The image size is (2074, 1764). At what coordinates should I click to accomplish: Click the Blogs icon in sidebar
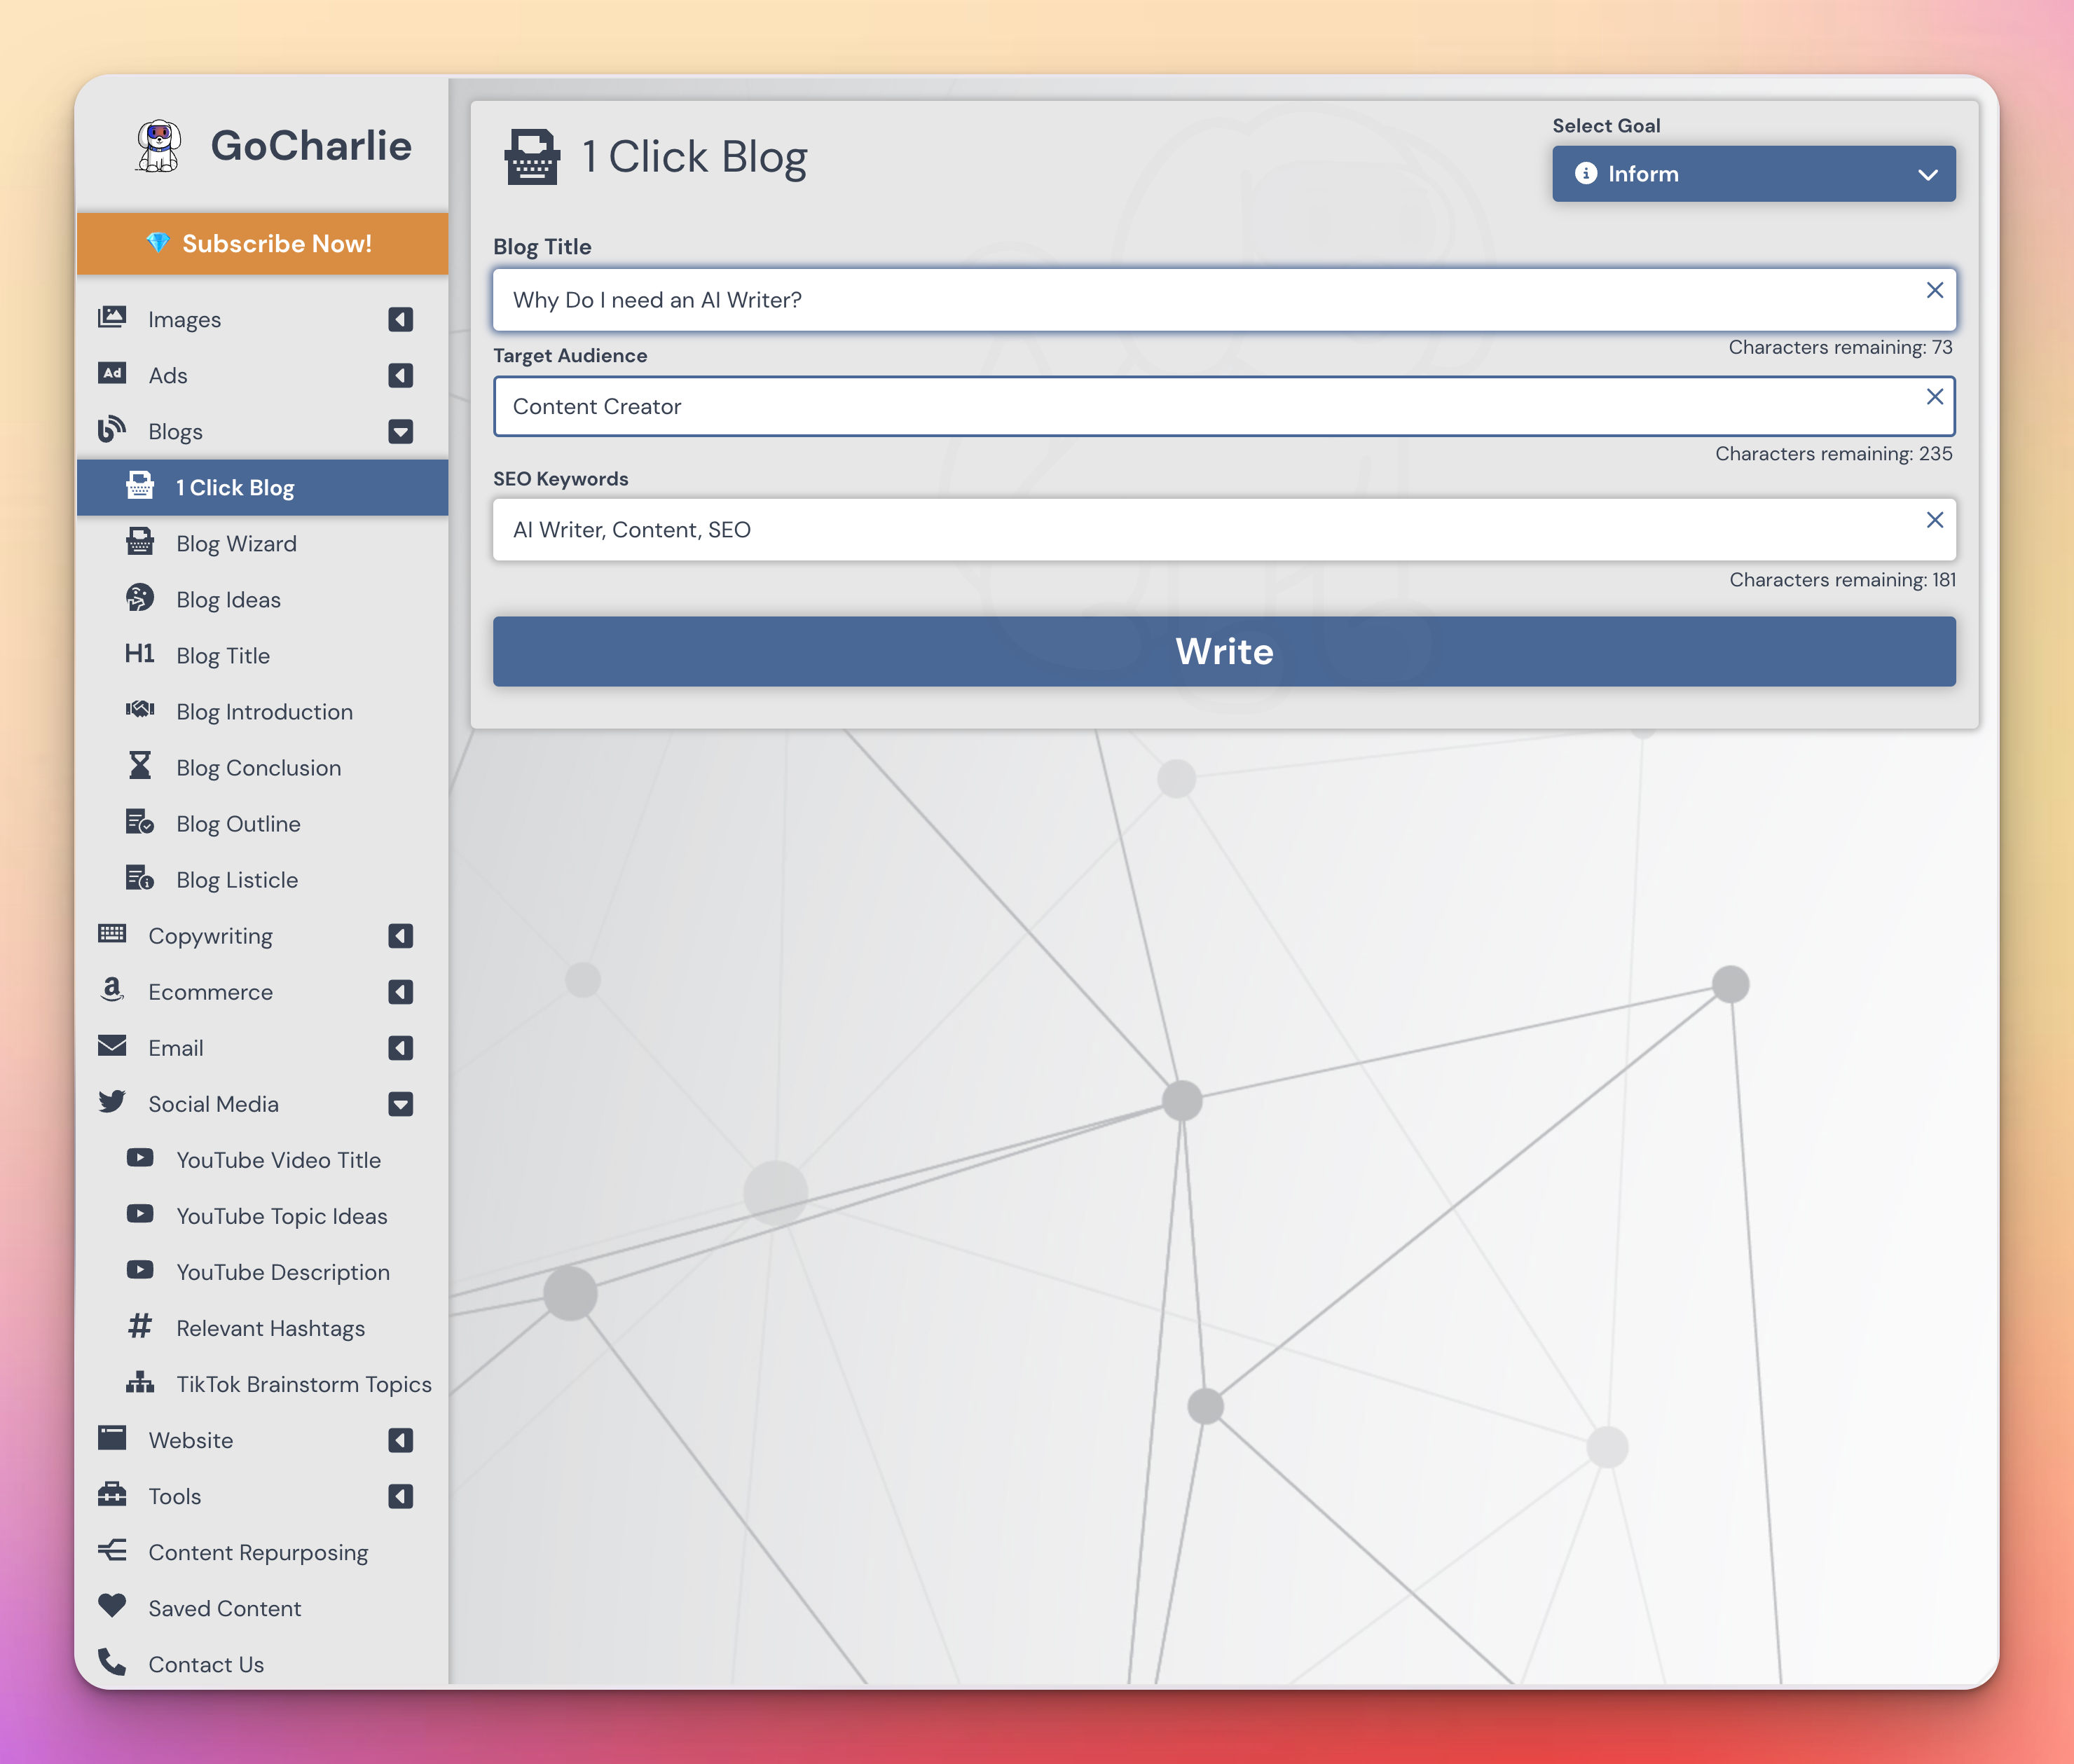[112, 430]
